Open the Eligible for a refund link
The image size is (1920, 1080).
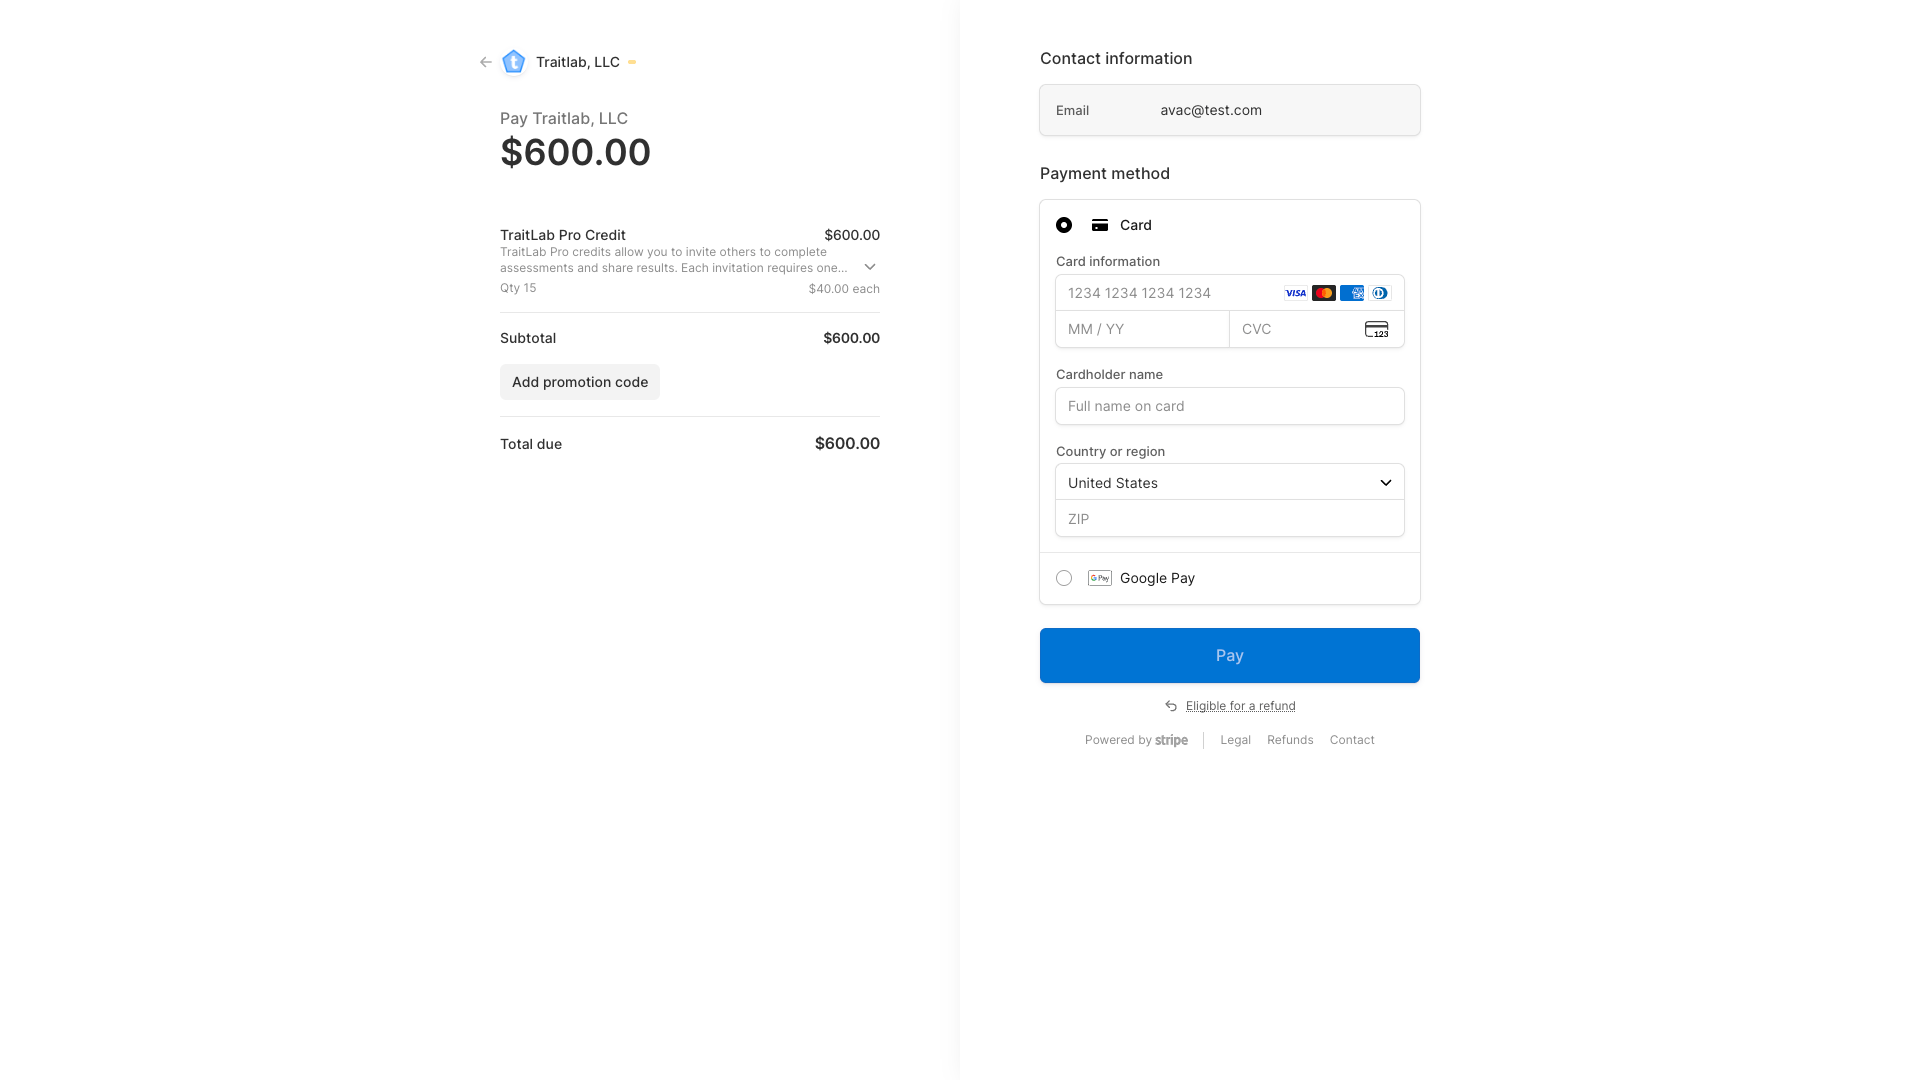1240,706
